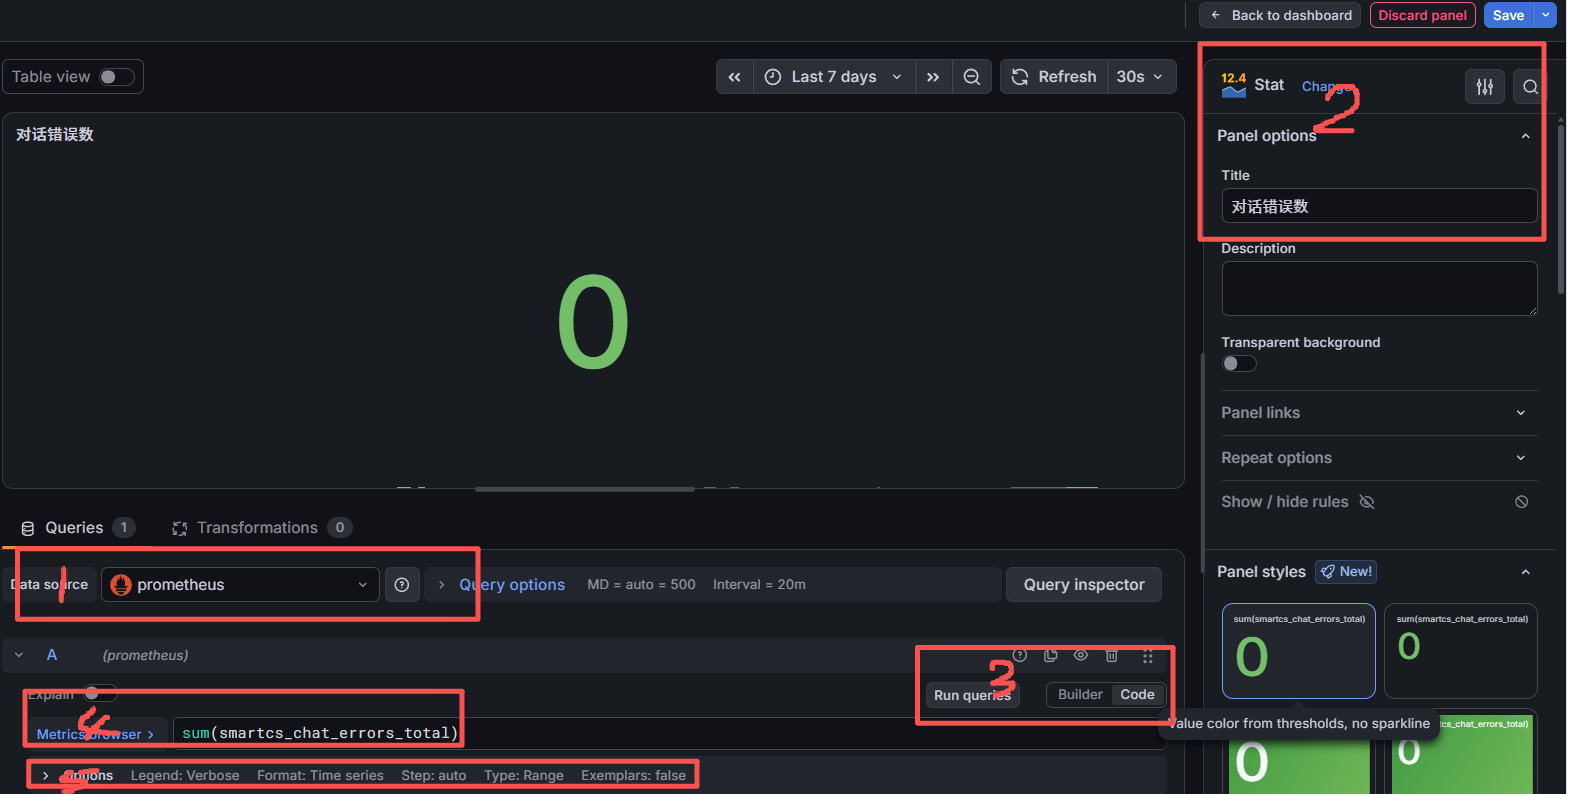Viewport: 1570px width, 794px height.
Task: Duplicate query A with copy icon
Action: pos(1050,655)
